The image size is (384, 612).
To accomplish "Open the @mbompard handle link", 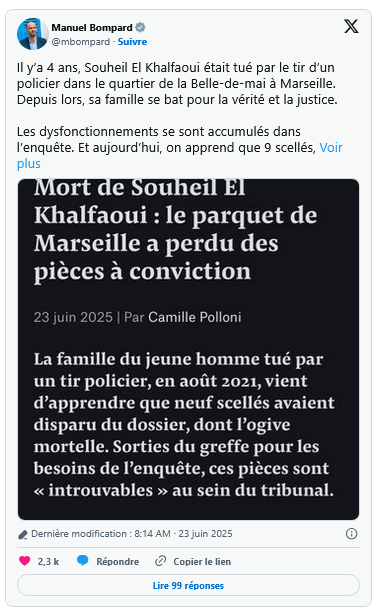I will [81, 42].
